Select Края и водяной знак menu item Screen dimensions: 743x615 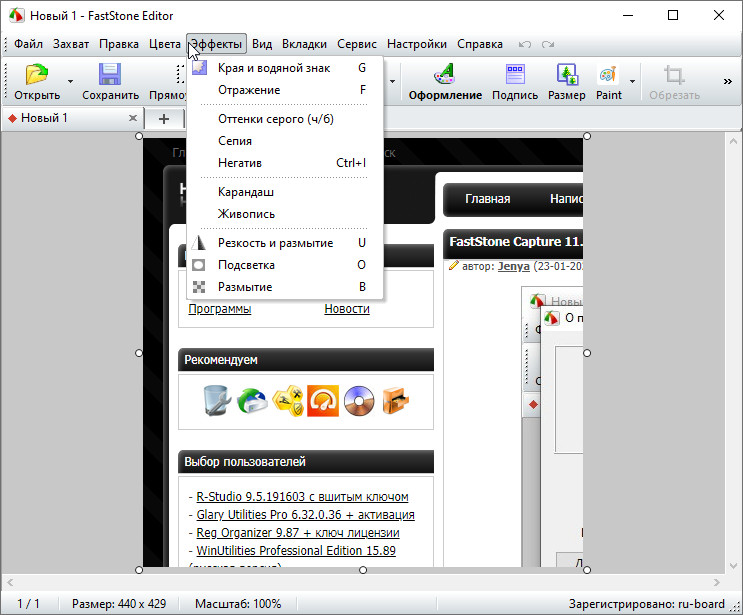[x=273, y=68]
